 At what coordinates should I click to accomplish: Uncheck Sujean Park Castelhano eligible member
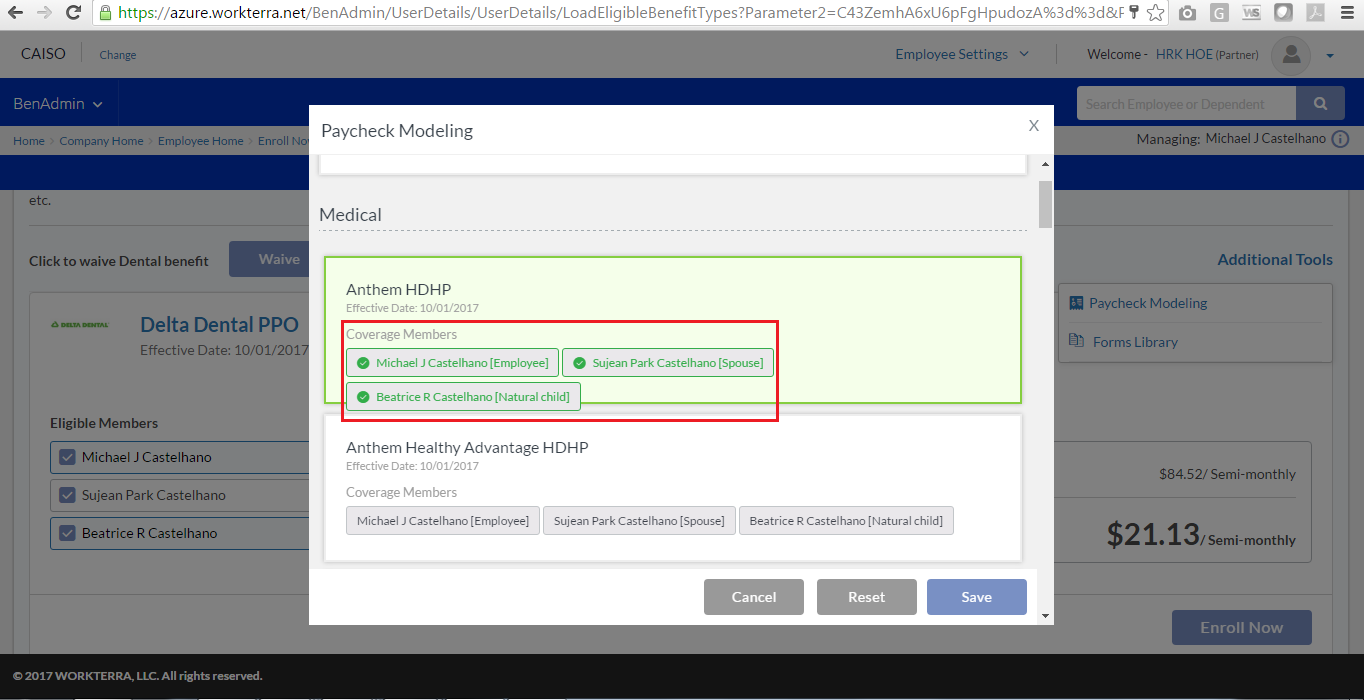[x=68, y=495]
